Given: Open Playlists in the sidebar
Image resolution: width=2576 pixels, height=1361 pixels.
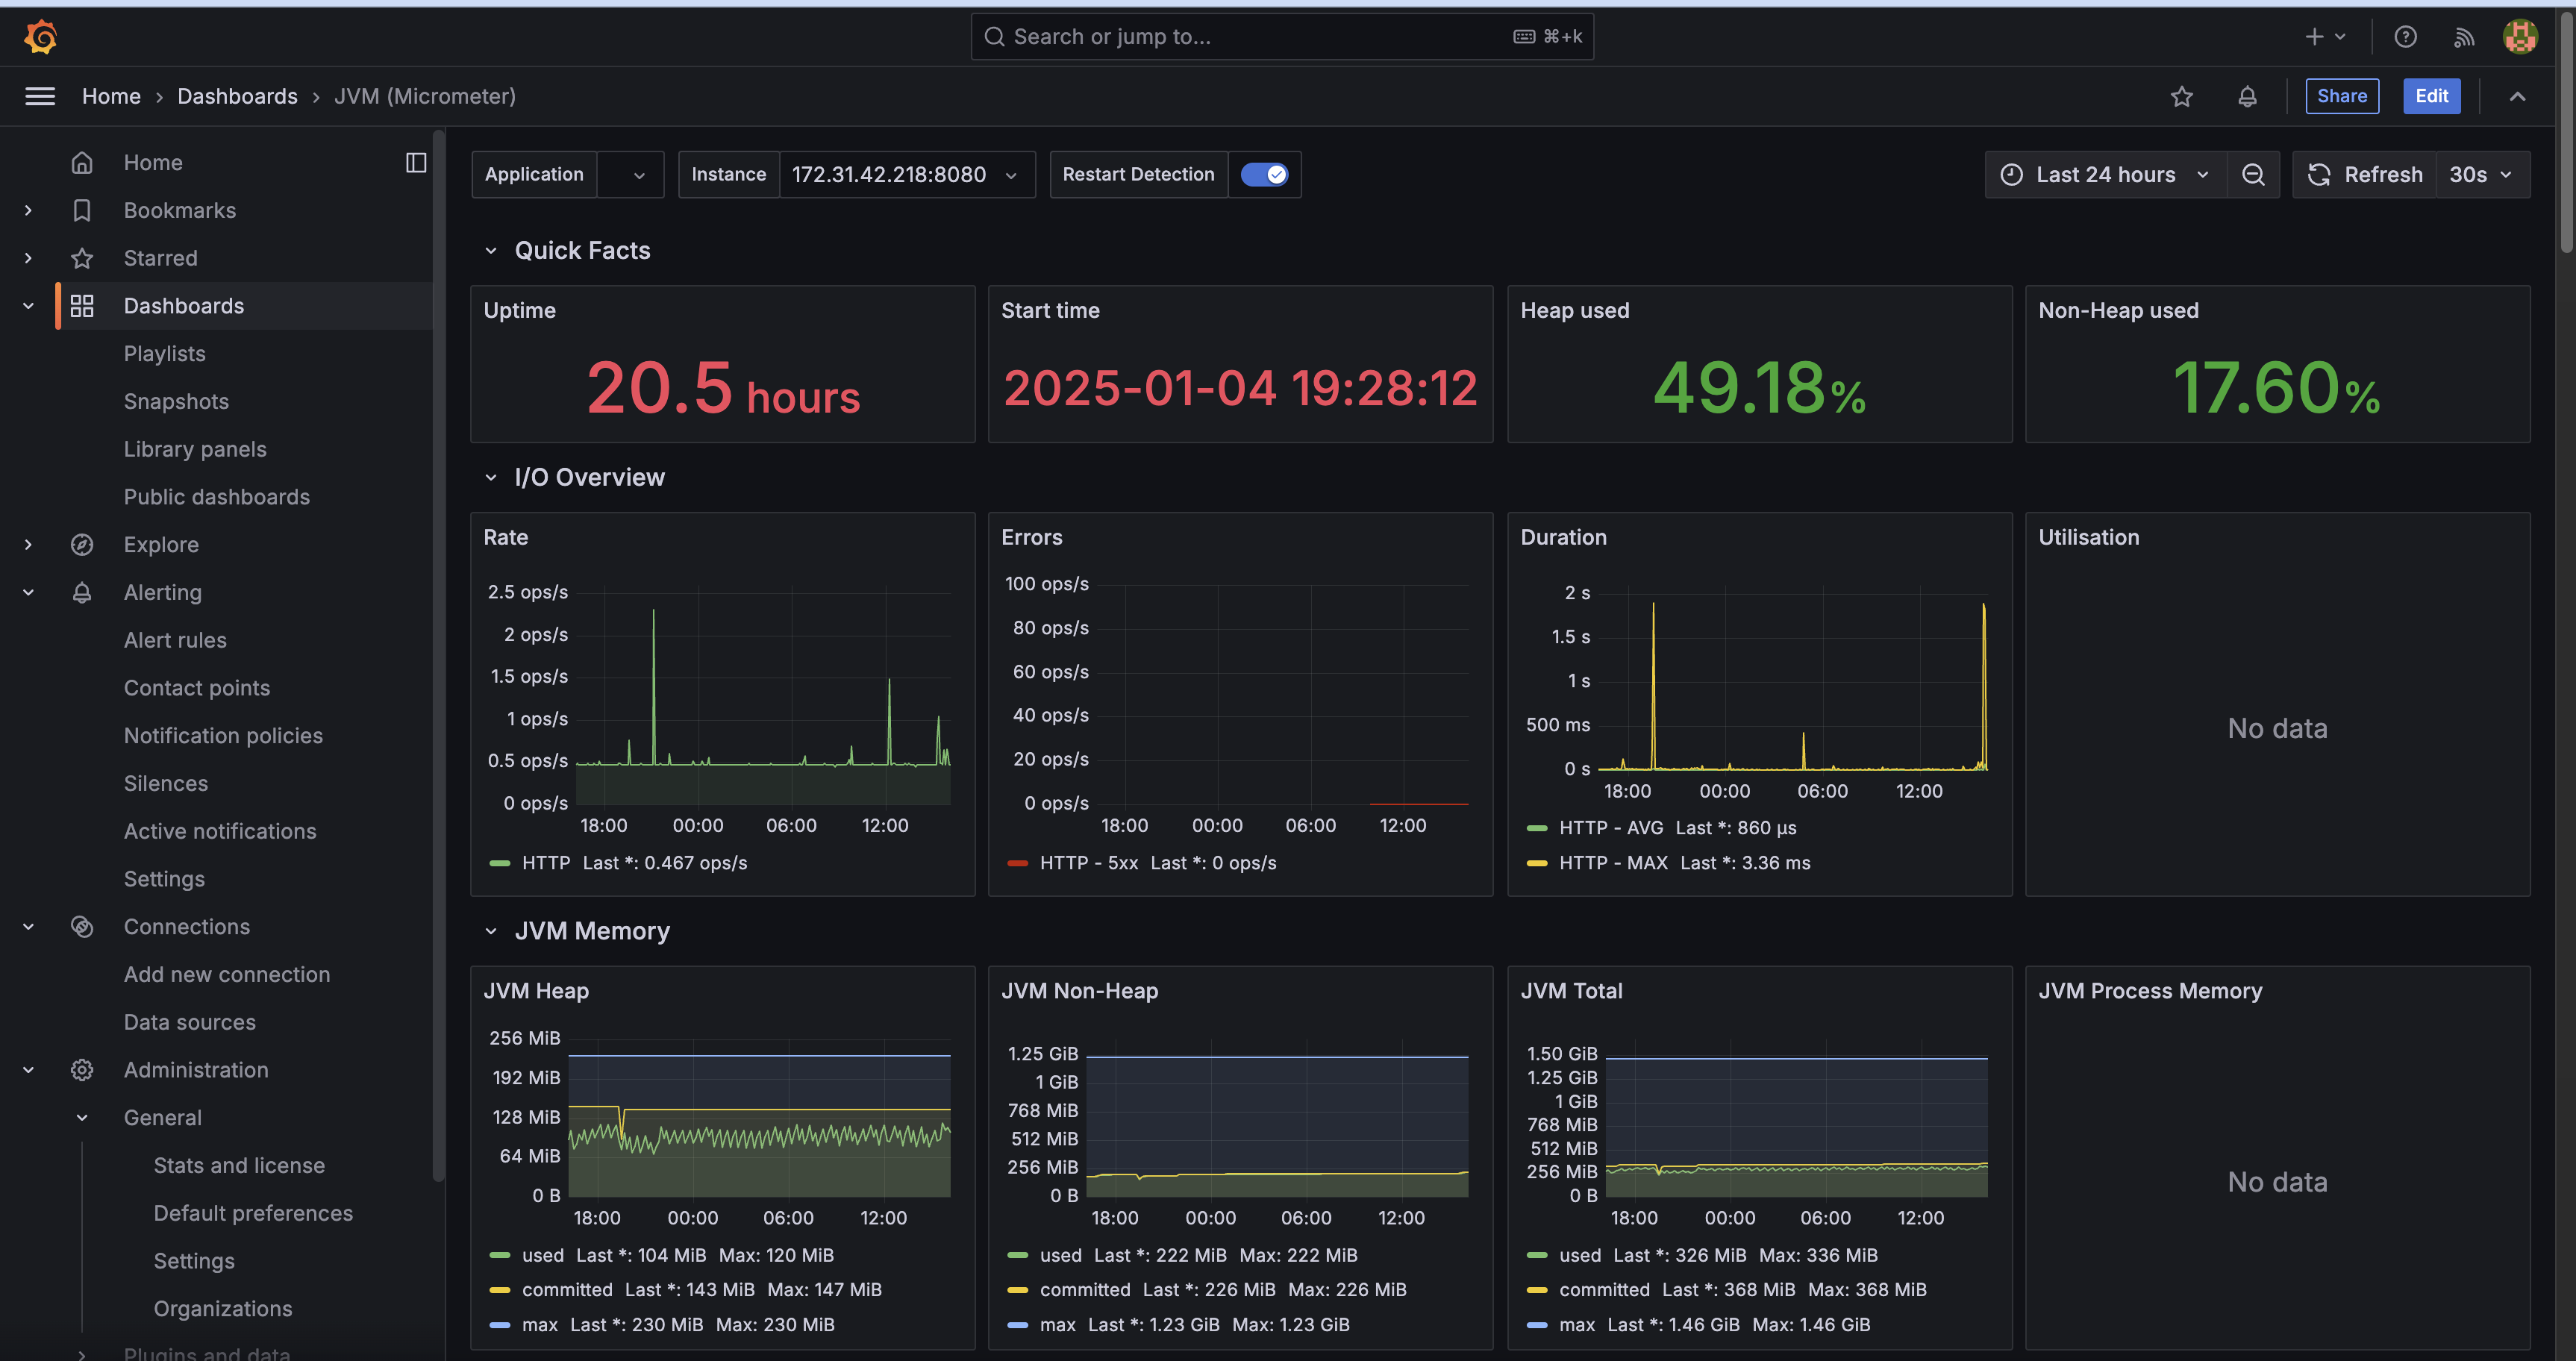Looking at the screenshot, I should [165, 353].
